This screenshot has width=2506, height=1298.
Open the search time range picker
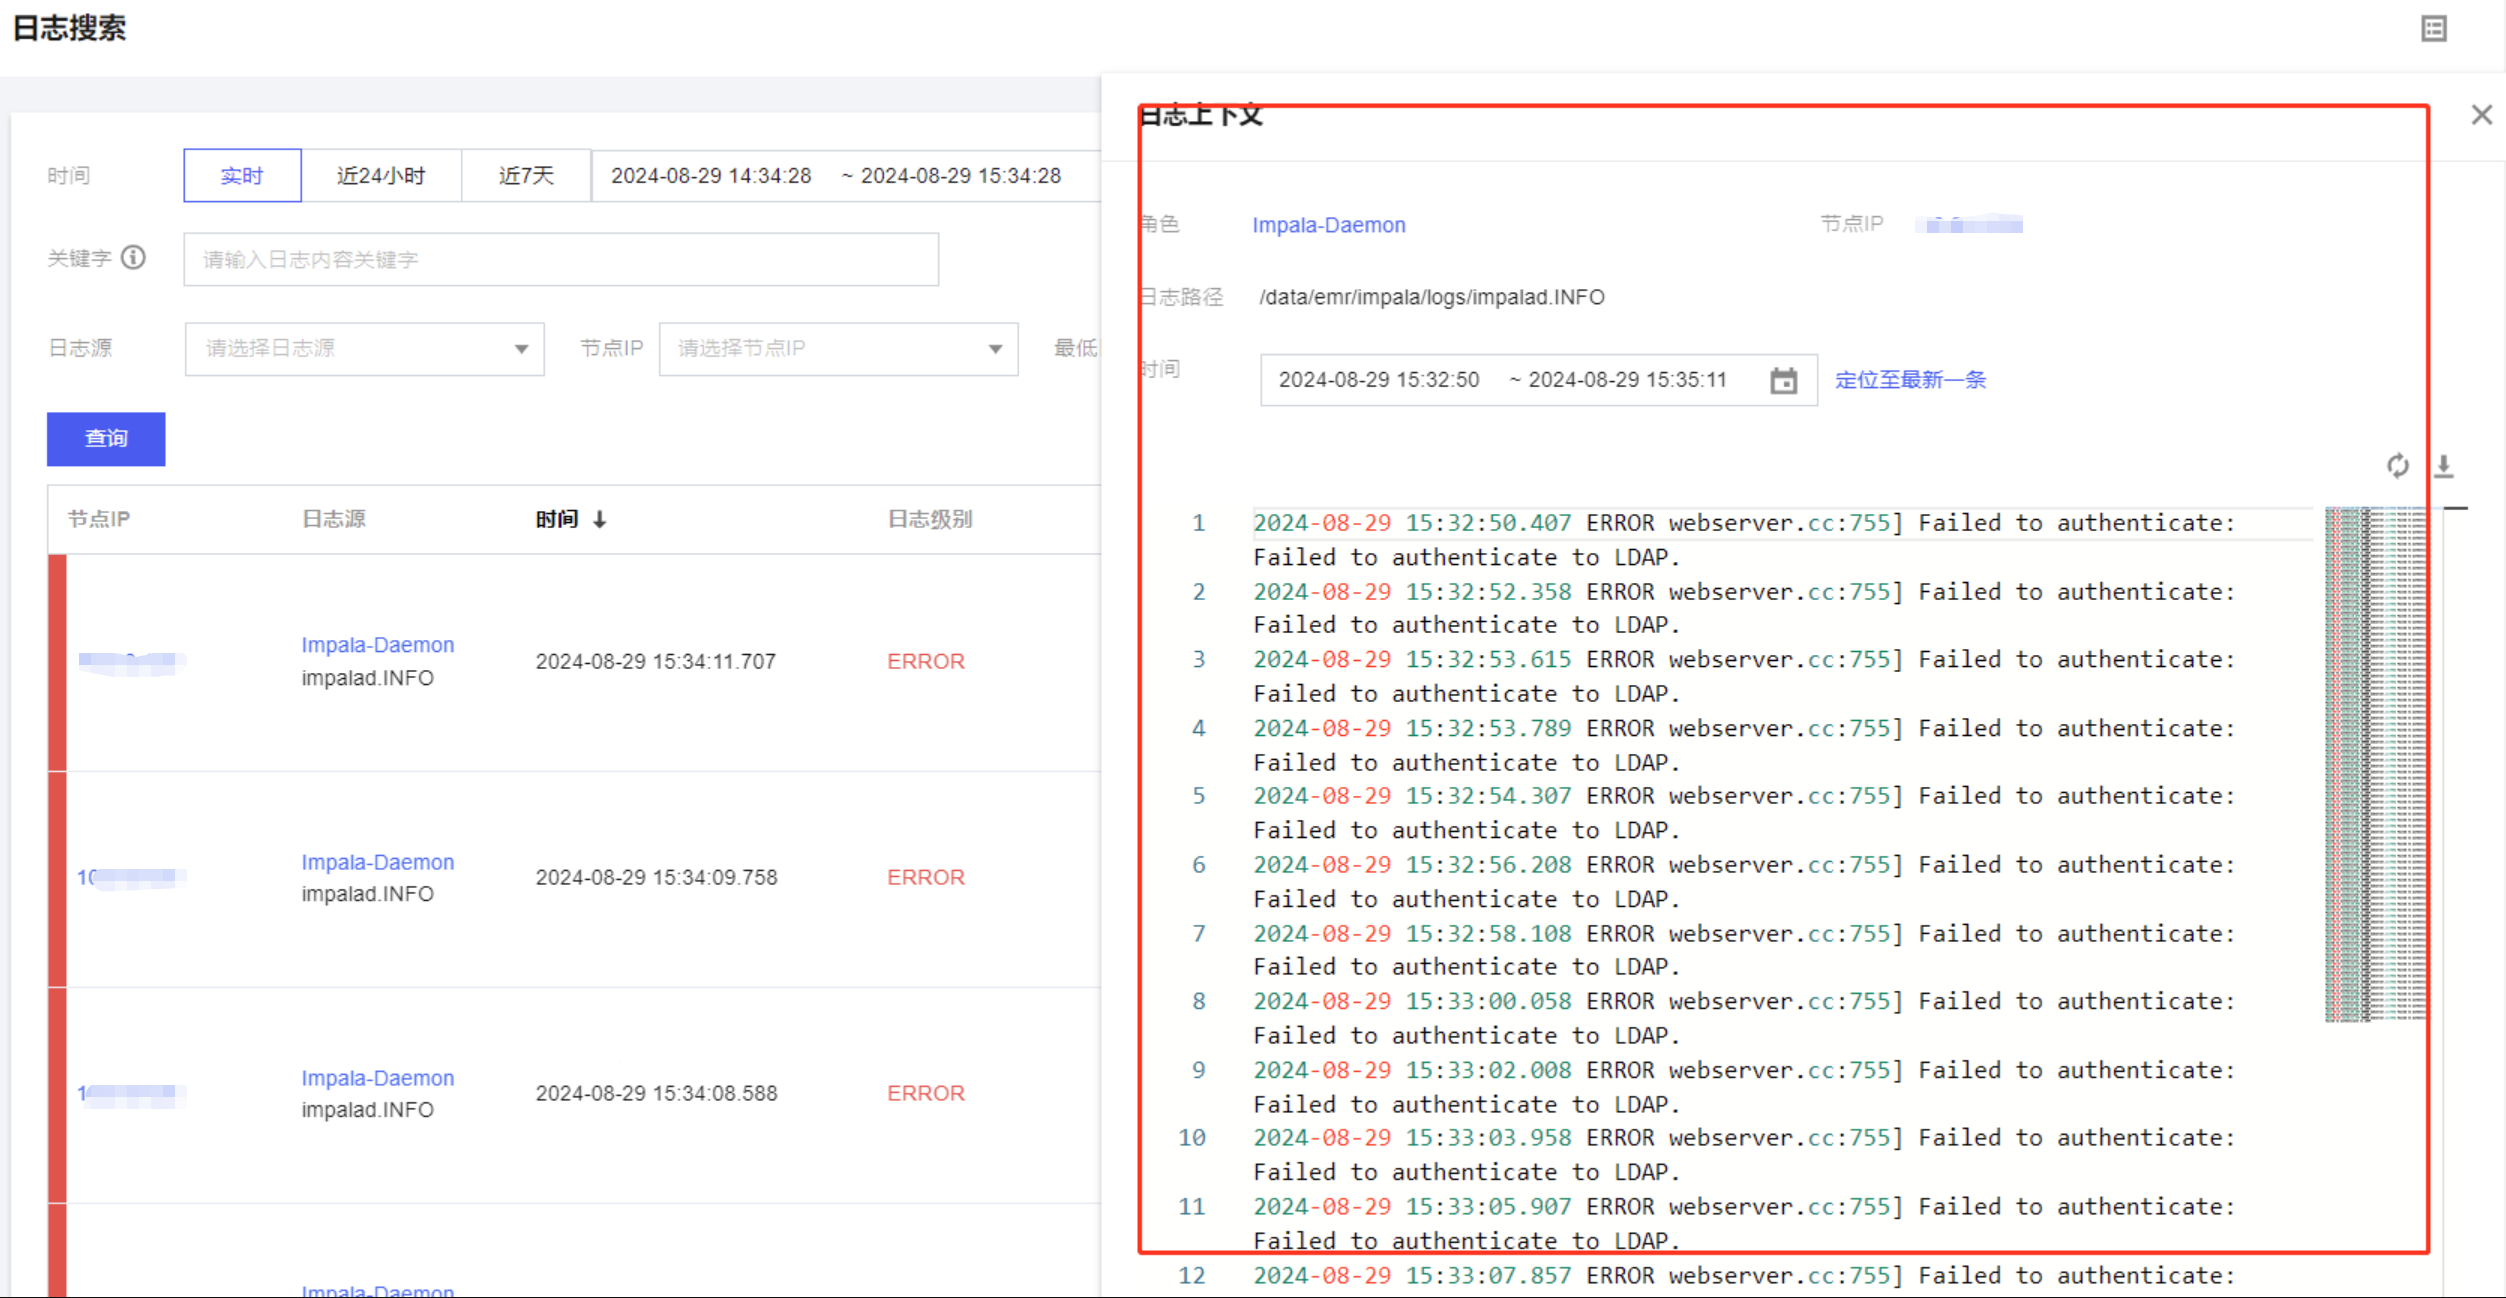coord(835,176)
